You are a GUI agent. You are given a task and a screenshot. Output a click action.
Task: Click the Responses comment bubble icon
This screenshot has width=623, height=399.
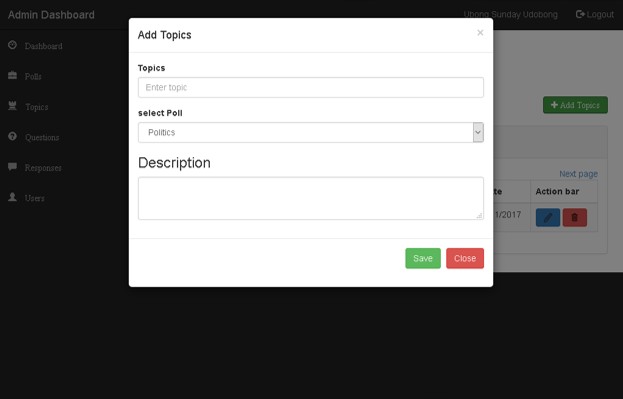coord(12,167)
